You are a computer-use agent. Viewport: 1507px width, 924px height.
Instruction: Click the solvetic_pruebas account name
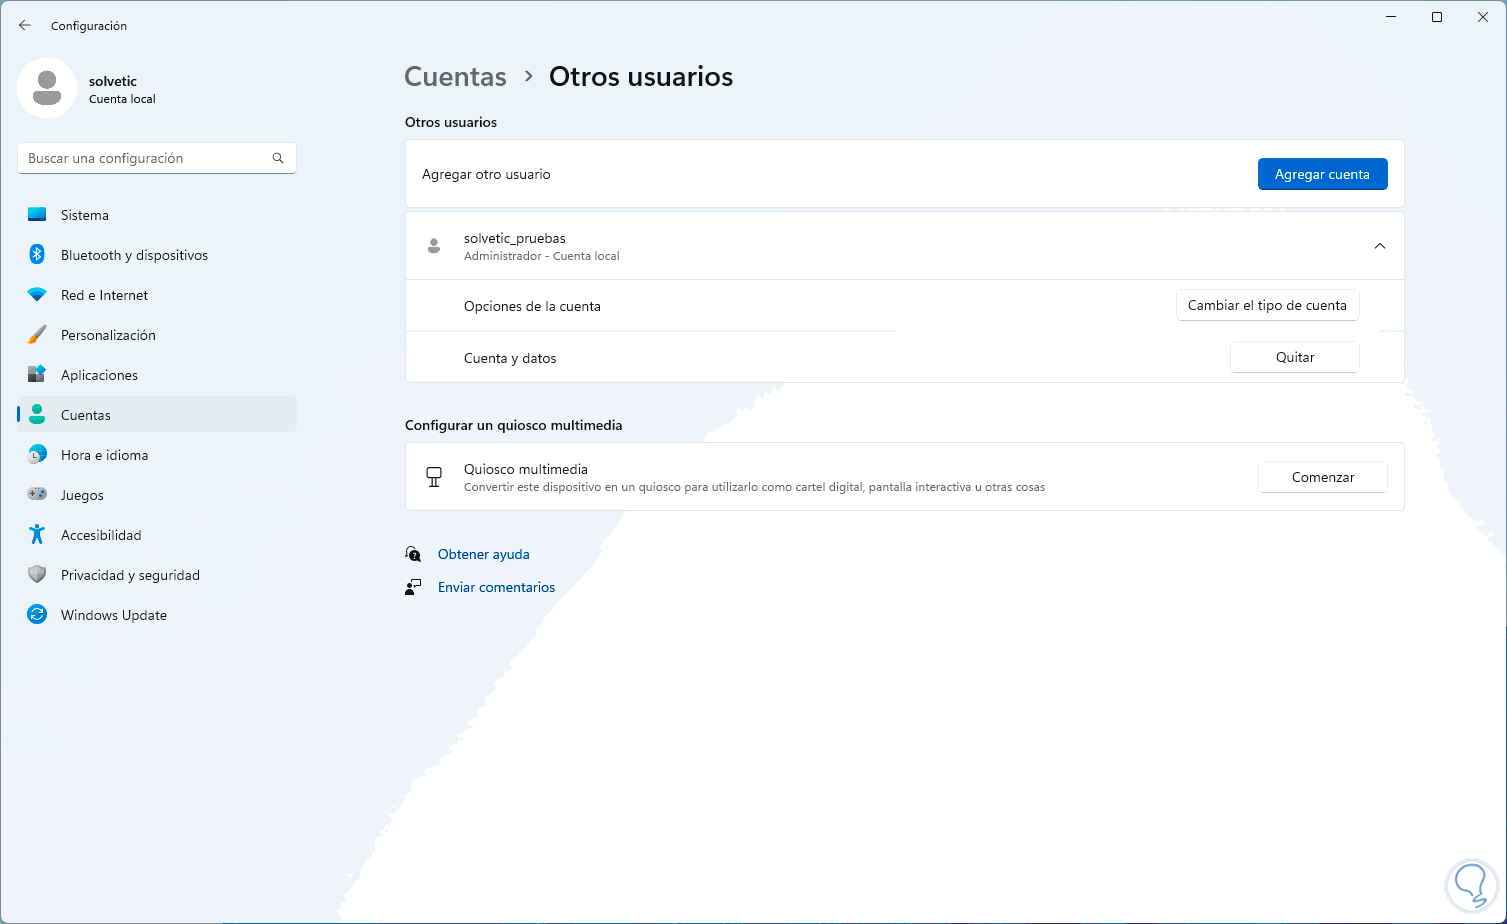(515, 238)
